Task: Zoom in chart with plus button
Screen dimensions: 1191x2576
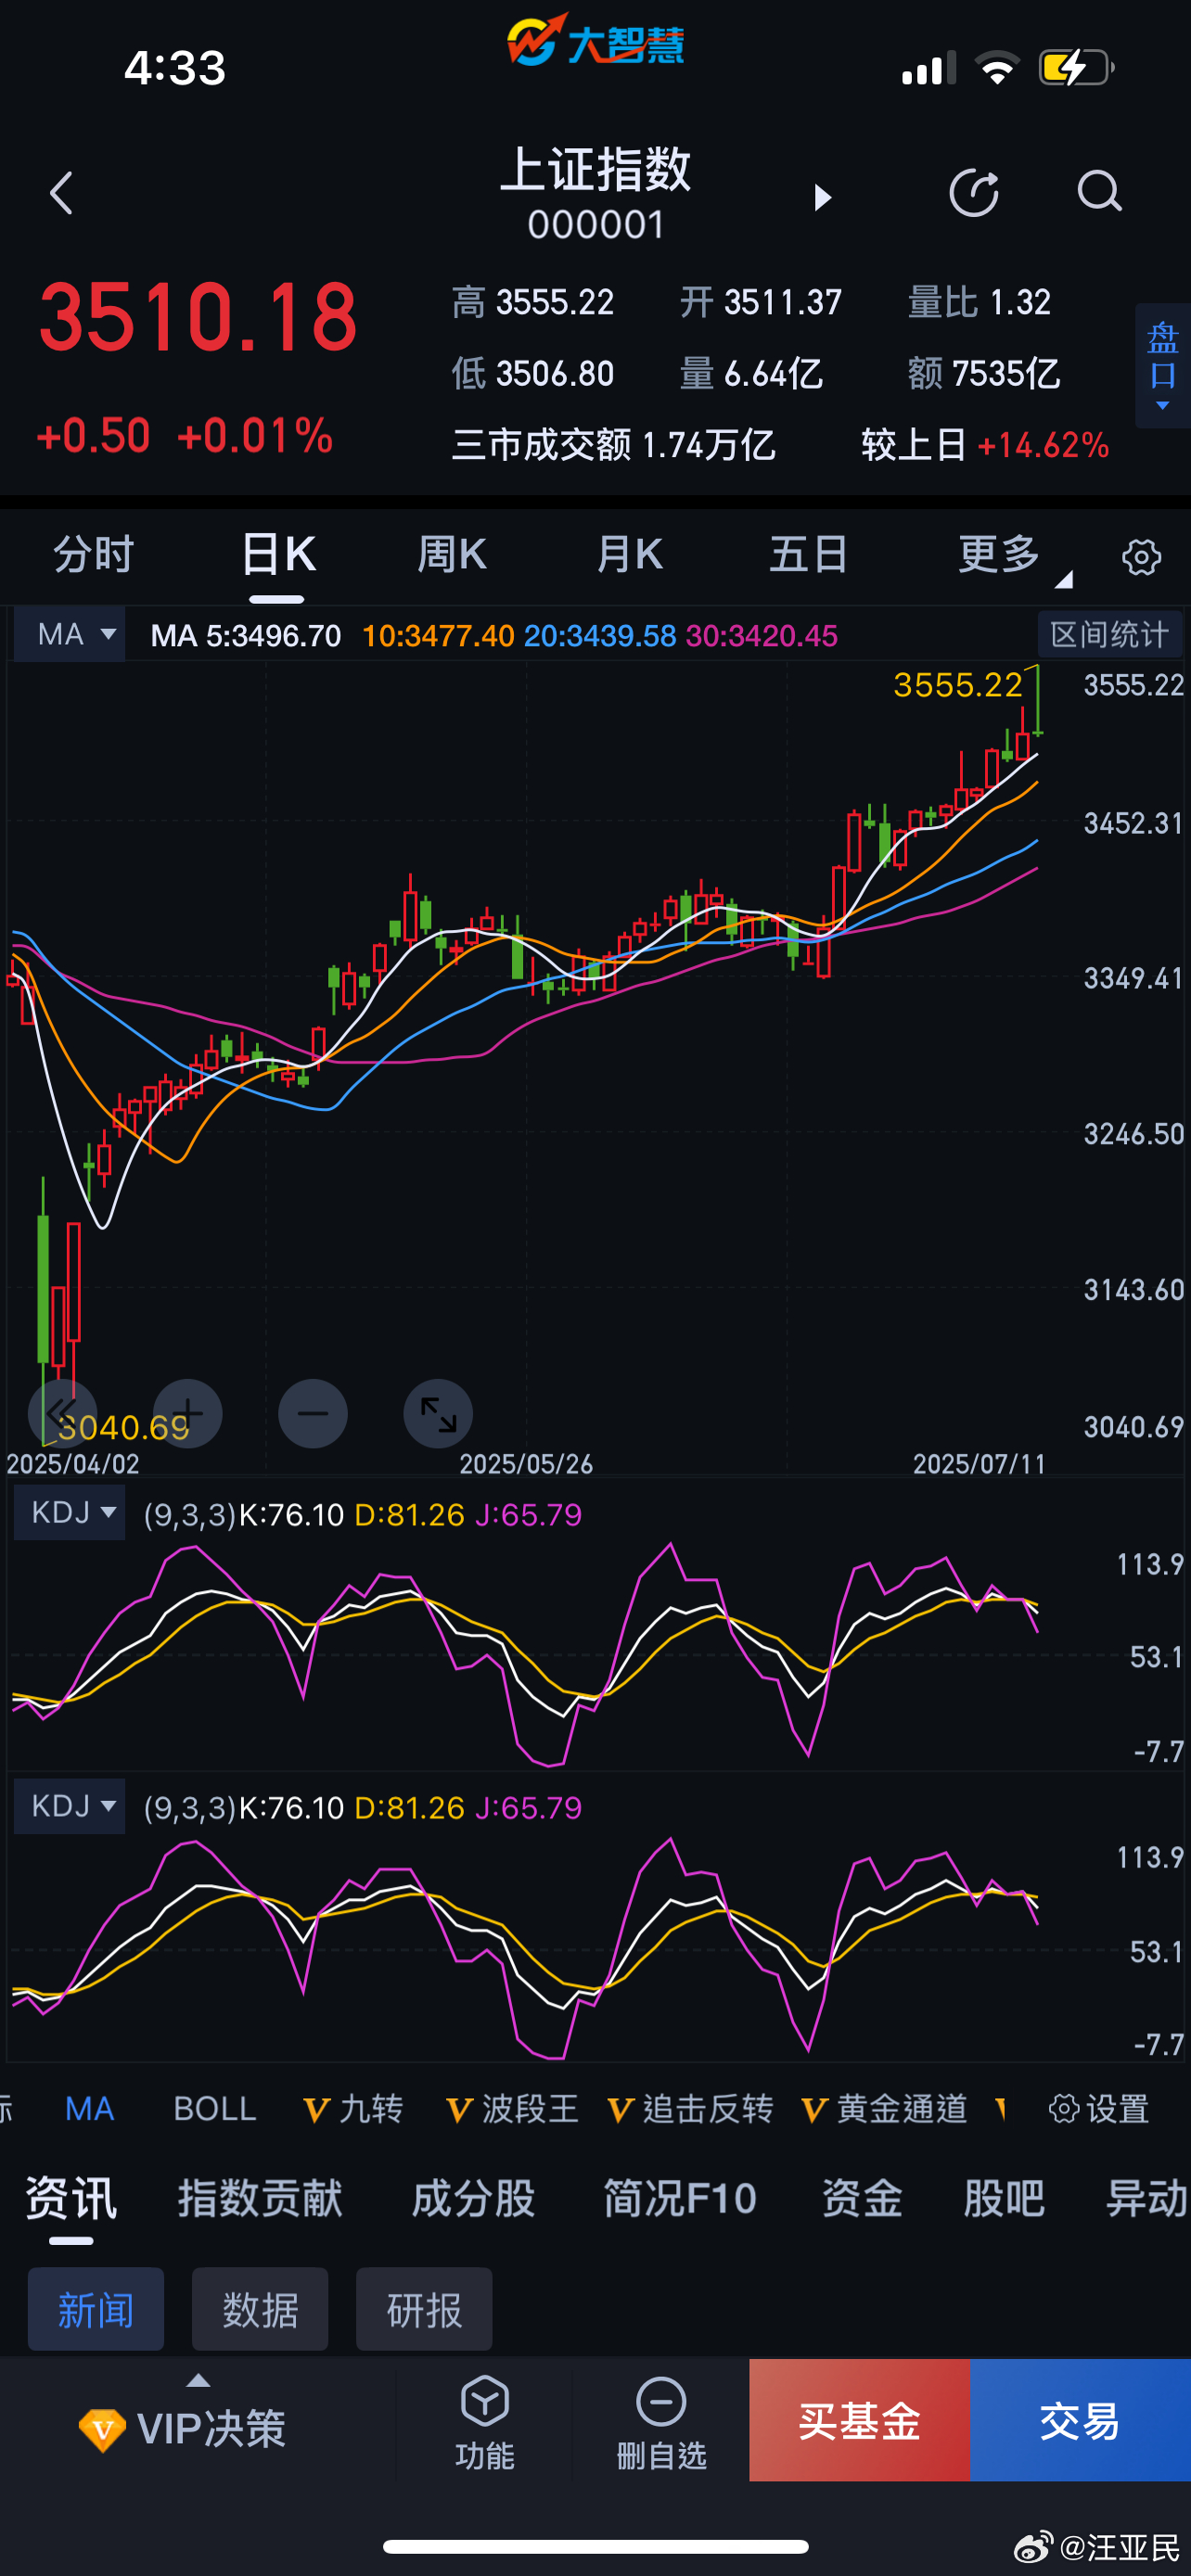Action: click(188, 1413)
